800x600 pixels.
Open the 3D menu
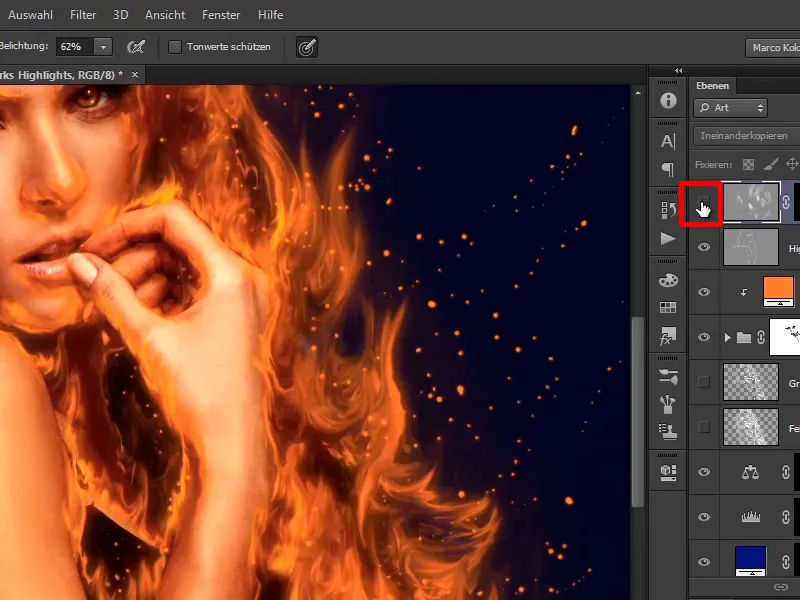click(x=120, y=15)
